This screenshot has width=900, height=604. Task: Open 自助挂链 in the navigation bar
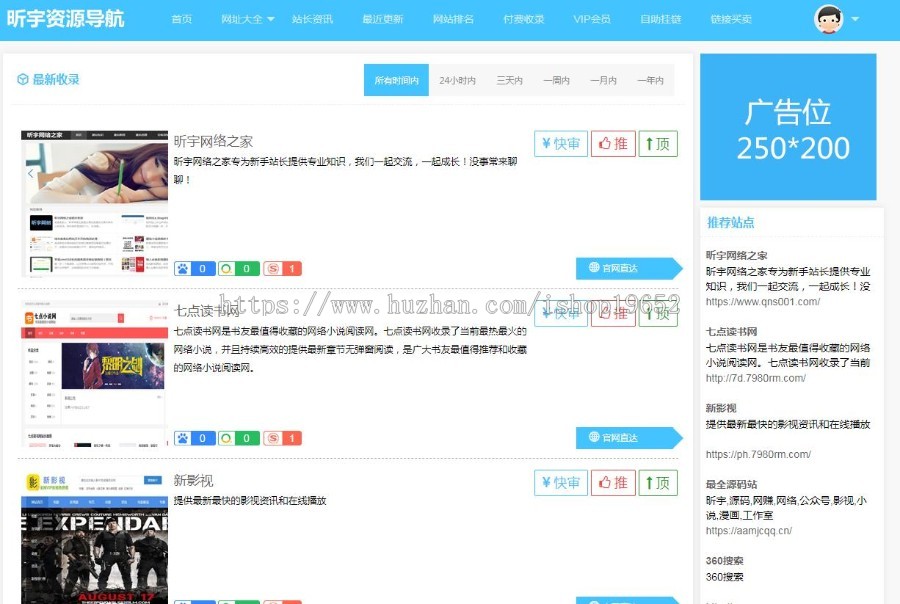pos(661,19)
